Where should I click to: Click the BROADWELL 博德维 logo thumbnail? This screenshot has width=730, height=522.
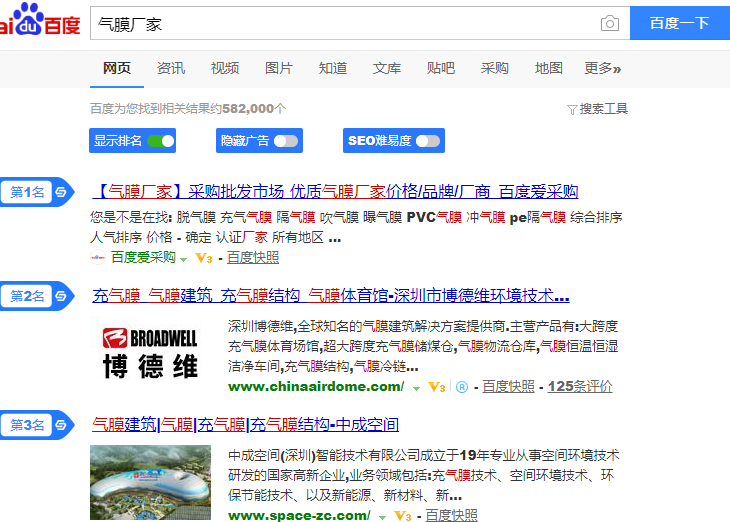150,354
